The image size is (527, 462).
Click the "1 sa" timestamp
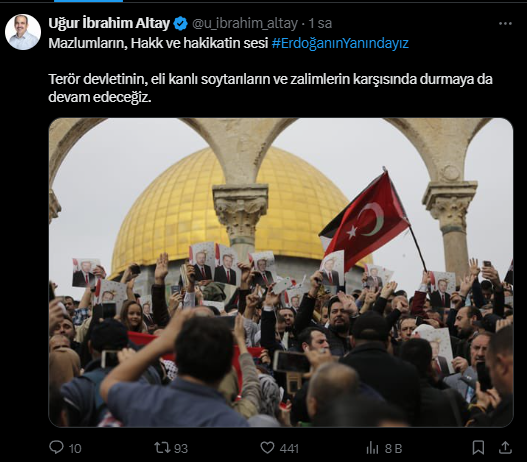pyautogui.click(x=320, y=24)
